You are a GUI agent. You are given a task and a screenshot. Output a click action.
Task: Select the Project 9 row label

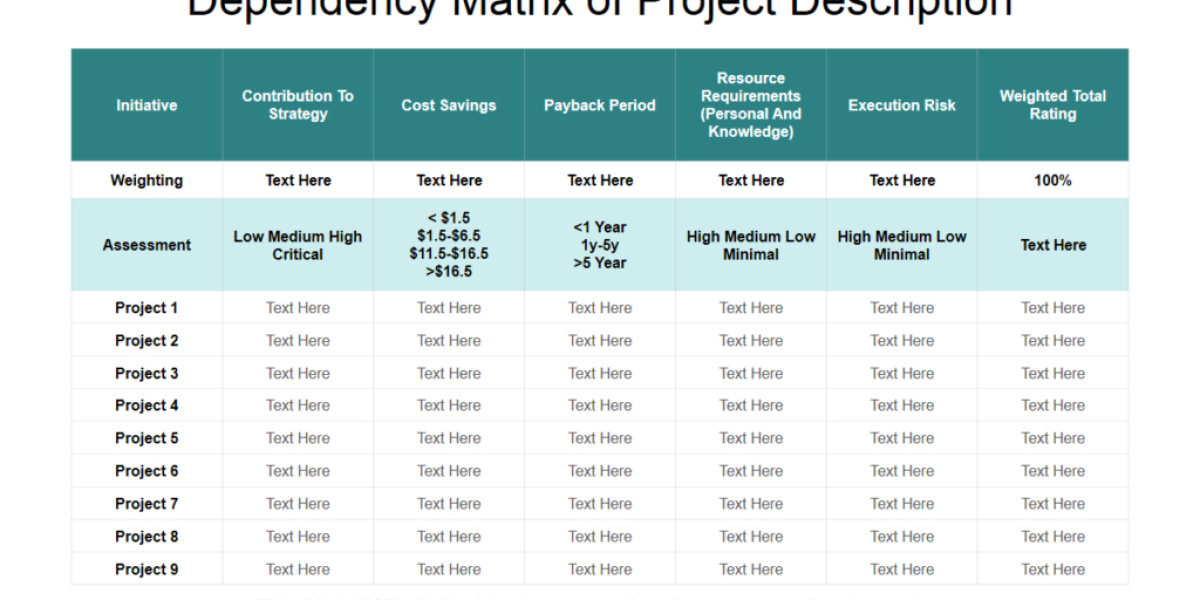tap(147, 569)
